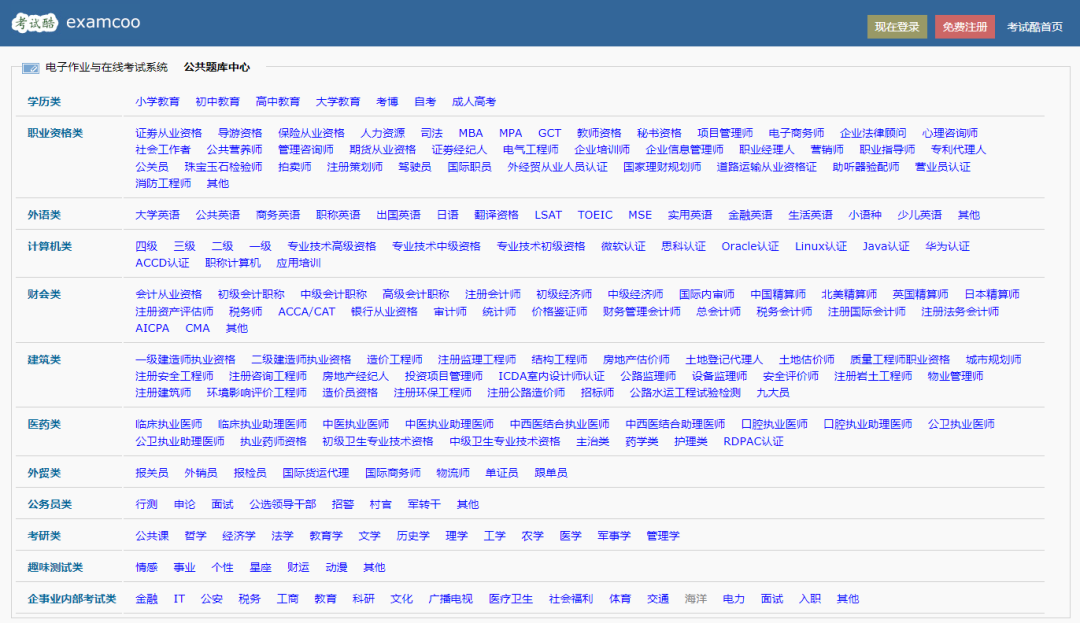Open 跟单员 link
This screenshot has width=1080, height=623.
(x=550, y=473)
